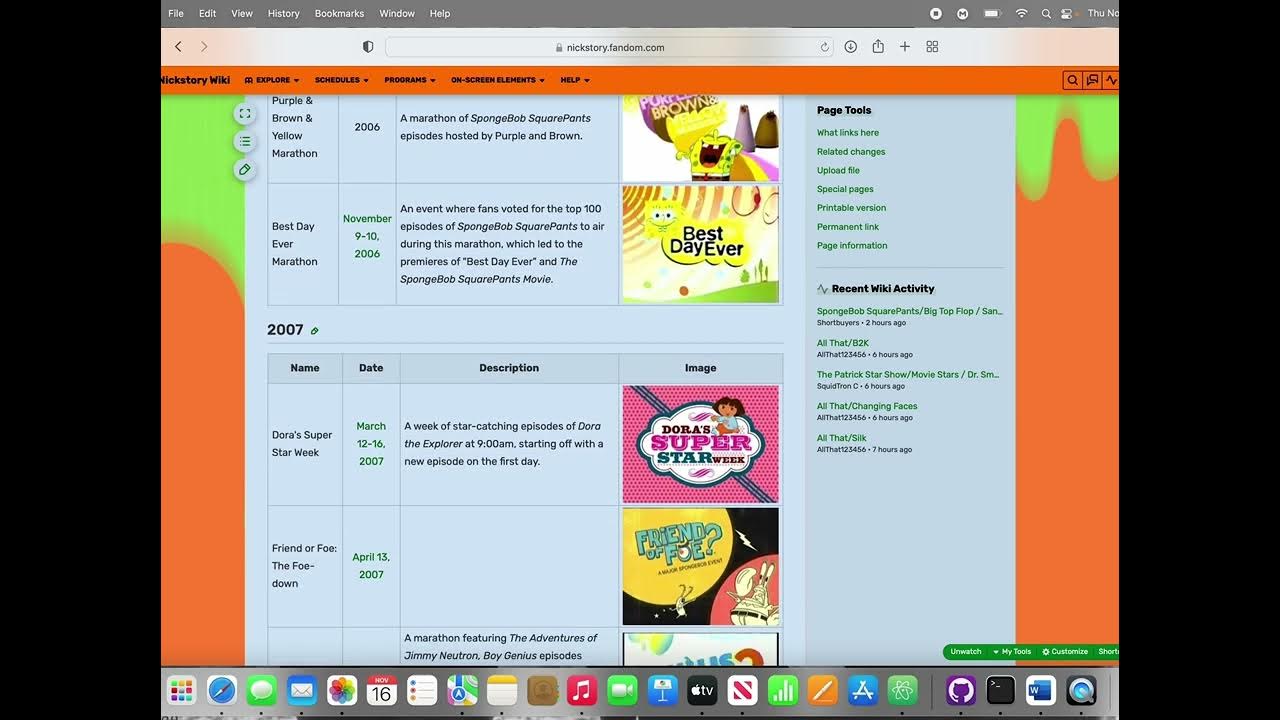
Task: Open the March 12-16, 2007 date link
Action: pyautogui.click(x=371, y=444)
